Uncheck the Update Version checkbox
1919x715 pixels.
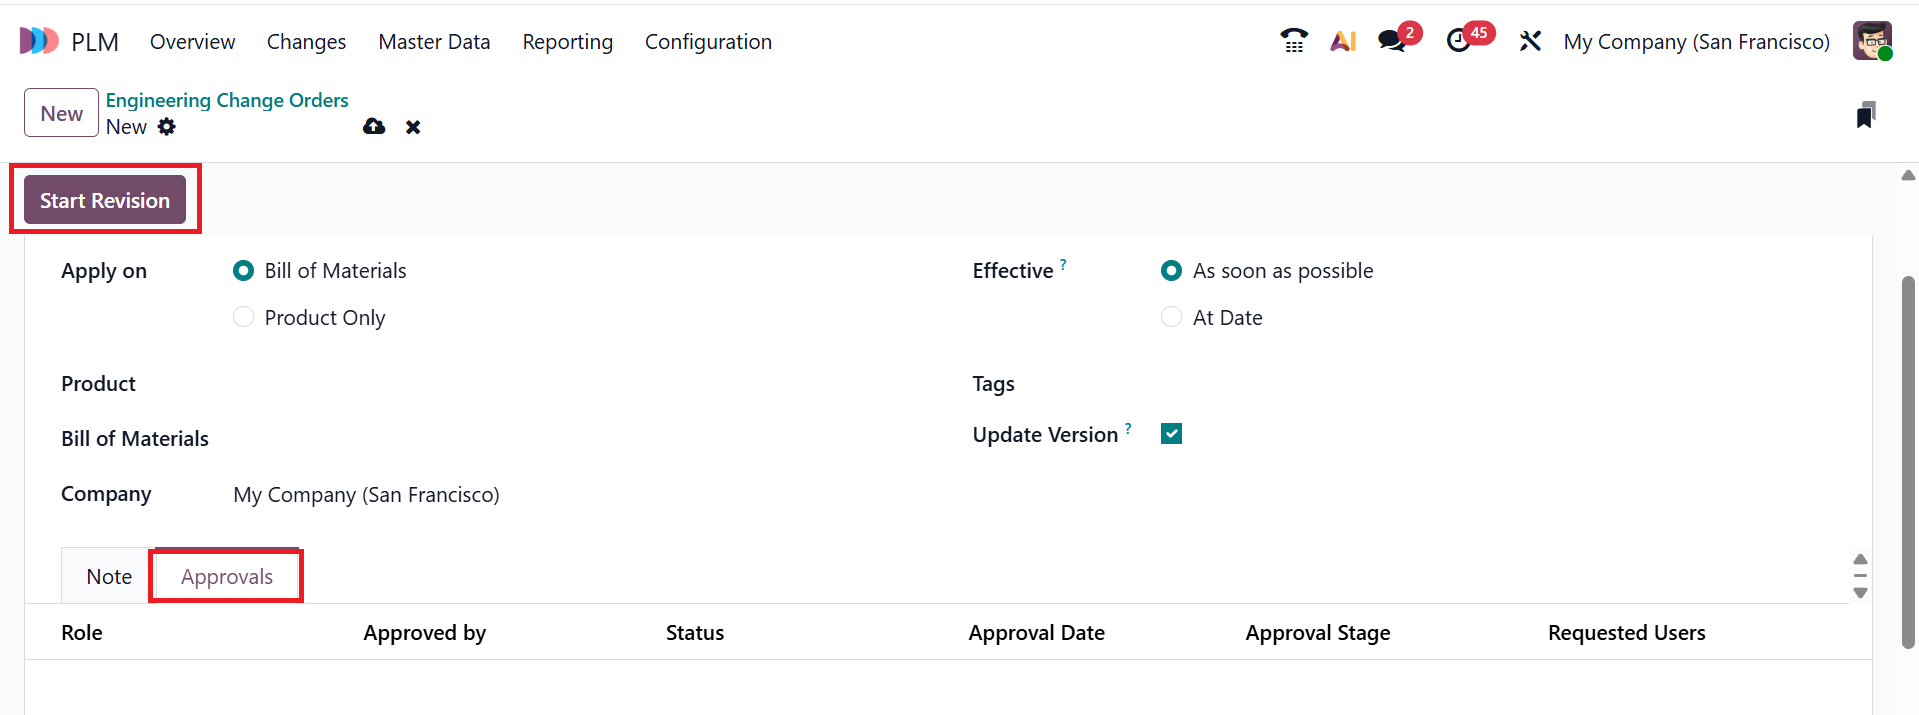coord(1171,434)
